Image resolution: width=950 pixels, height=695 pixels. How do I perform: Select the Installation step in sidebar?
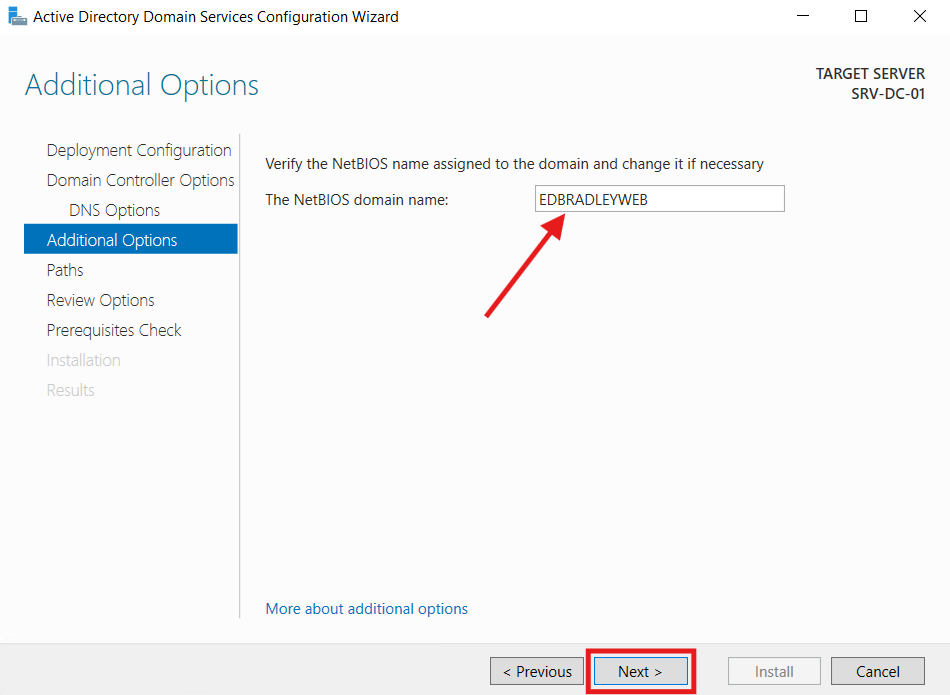[83, 360]
